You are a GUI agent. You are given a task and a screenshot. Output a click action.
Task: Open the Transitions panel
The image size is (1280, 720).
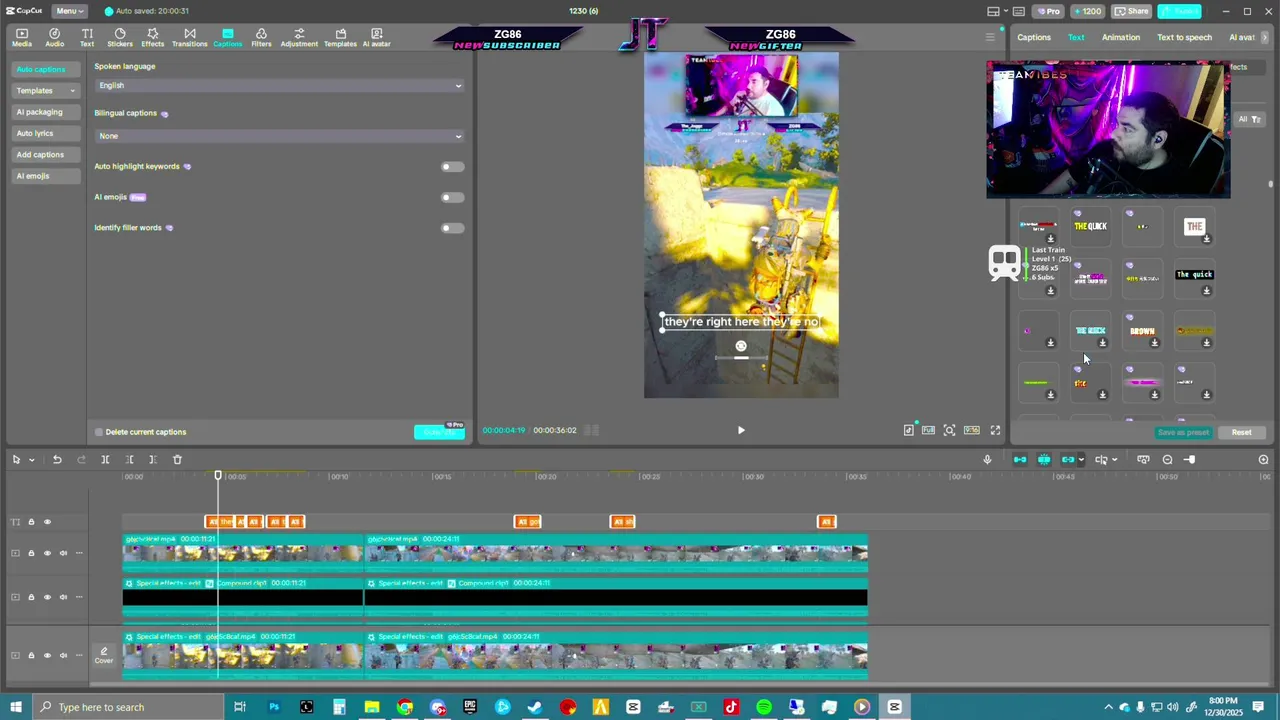coord(190,38)
